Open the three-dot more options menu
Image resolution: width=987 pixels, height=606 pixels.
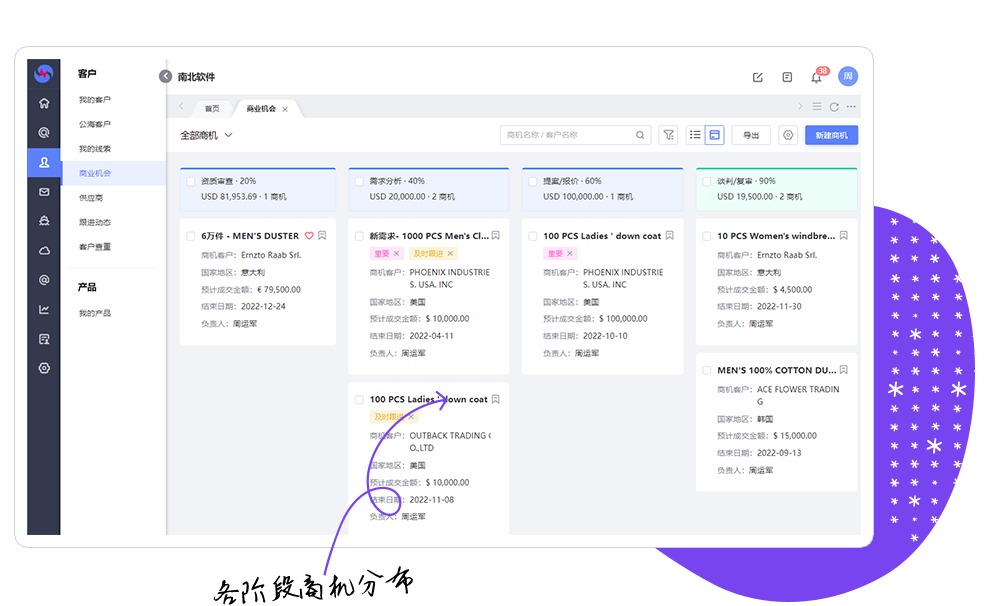click(851, 107)
